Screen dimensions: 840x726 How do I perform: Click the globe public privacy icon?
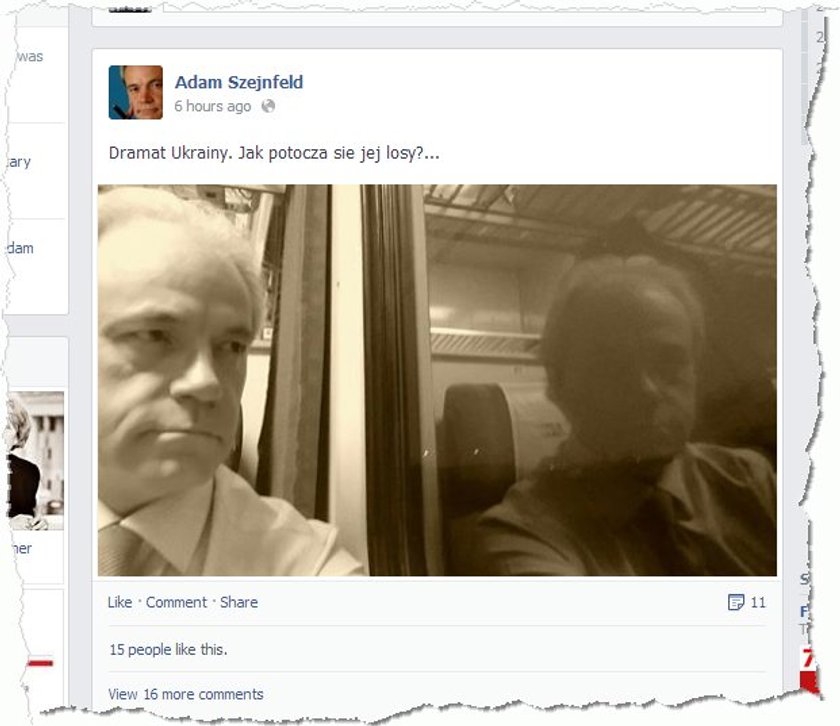268,106
